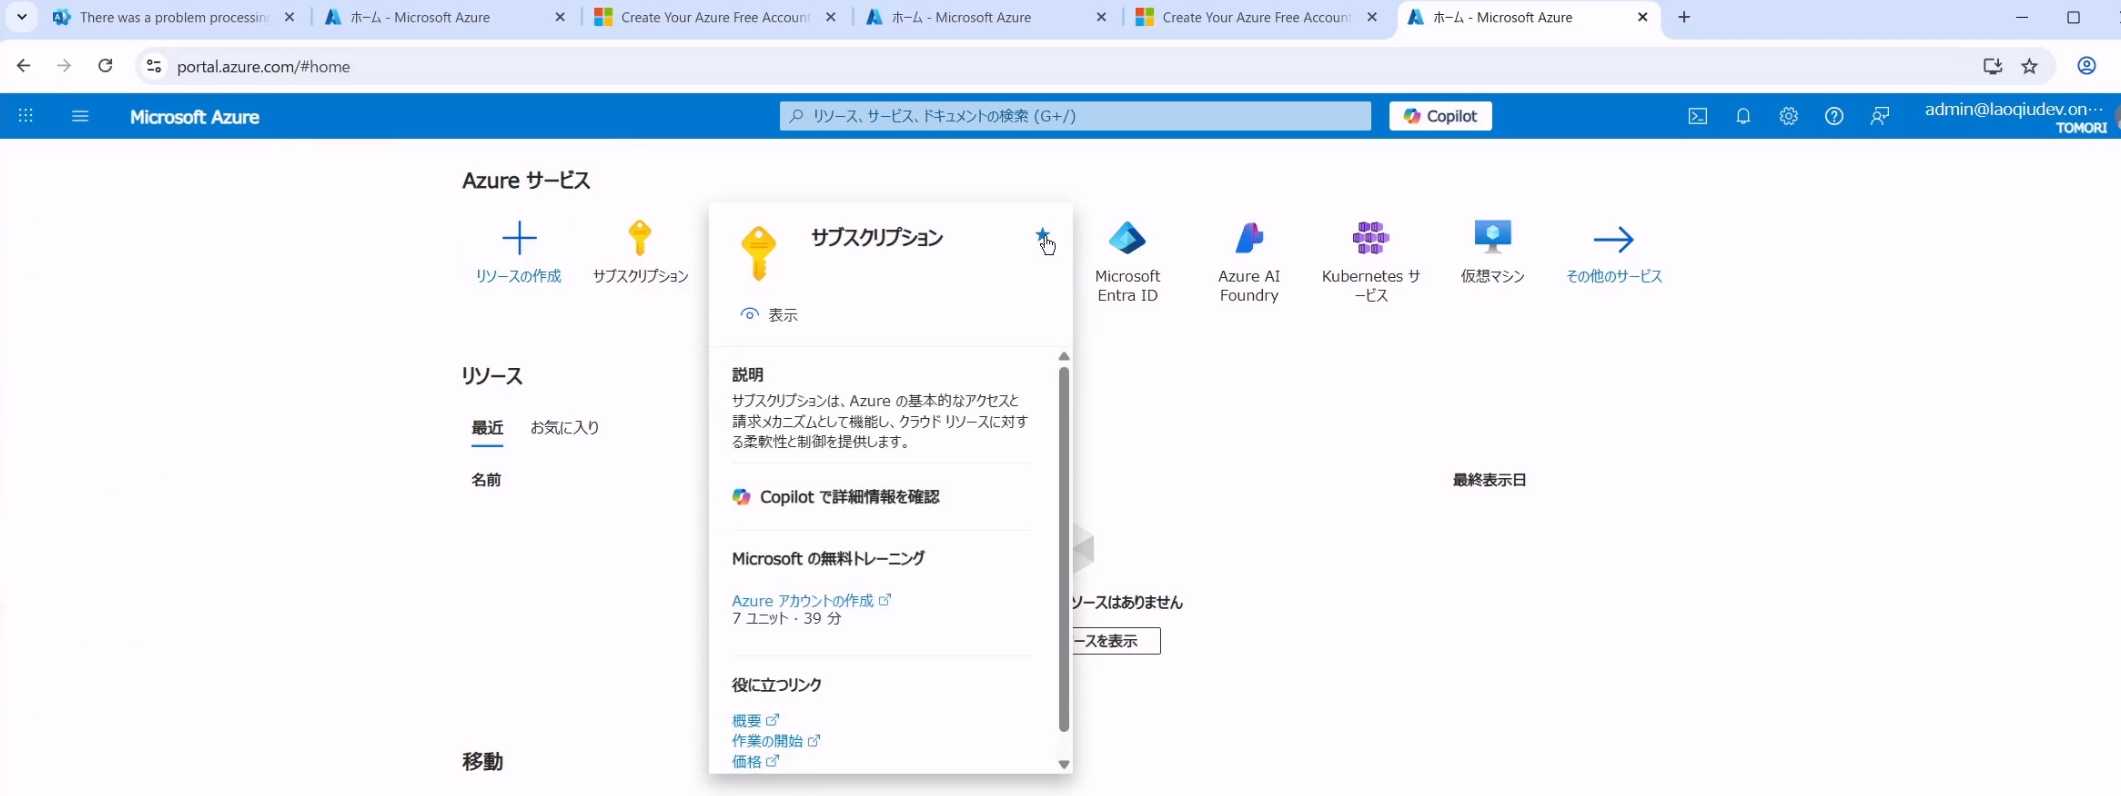This screenshot has height=796, width=2121.
Task: Open Azure Cloud Shell icon
Action: [1697, 116]
